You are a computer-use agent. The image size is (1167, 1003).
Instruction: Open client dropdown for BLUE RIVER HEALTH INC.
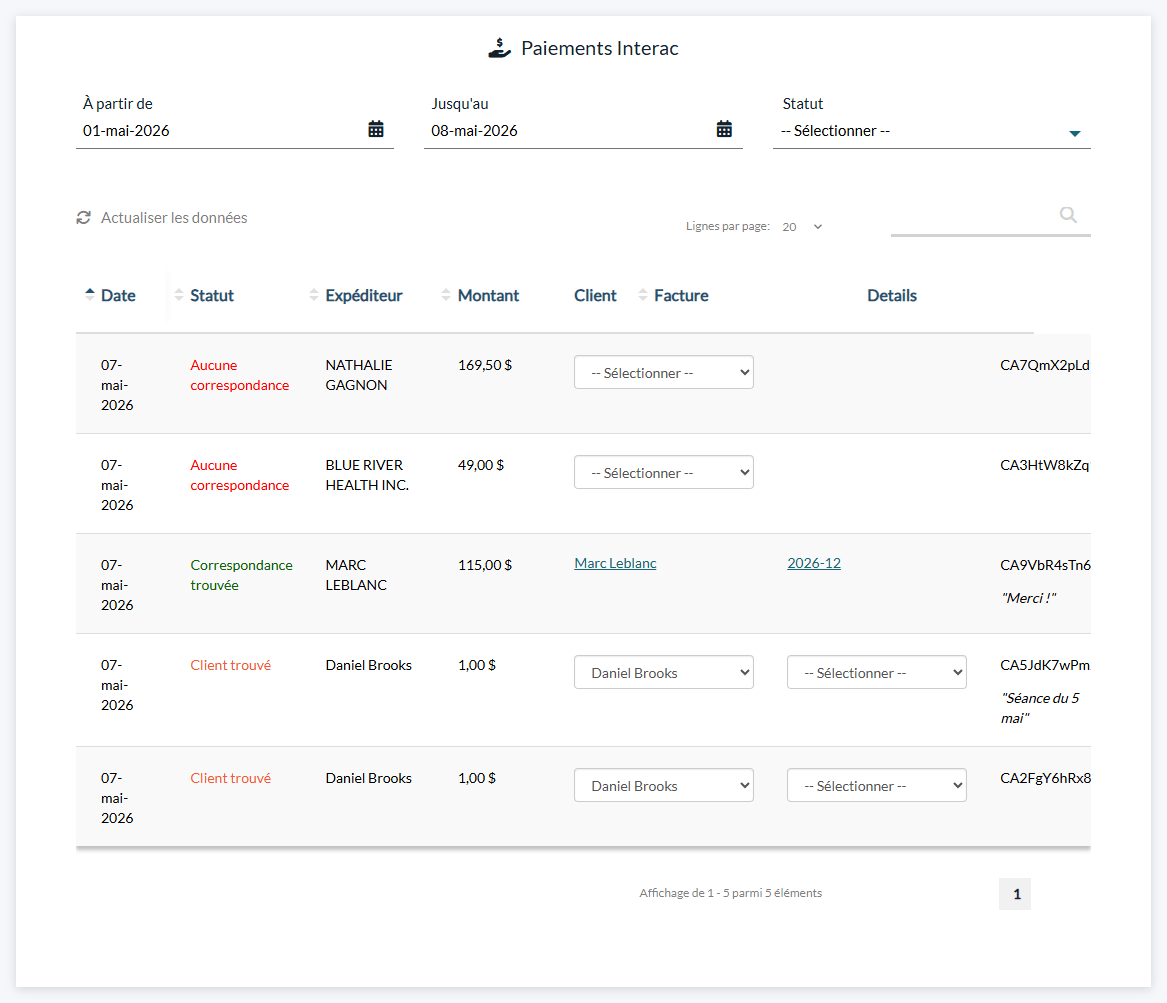[663, 472]
